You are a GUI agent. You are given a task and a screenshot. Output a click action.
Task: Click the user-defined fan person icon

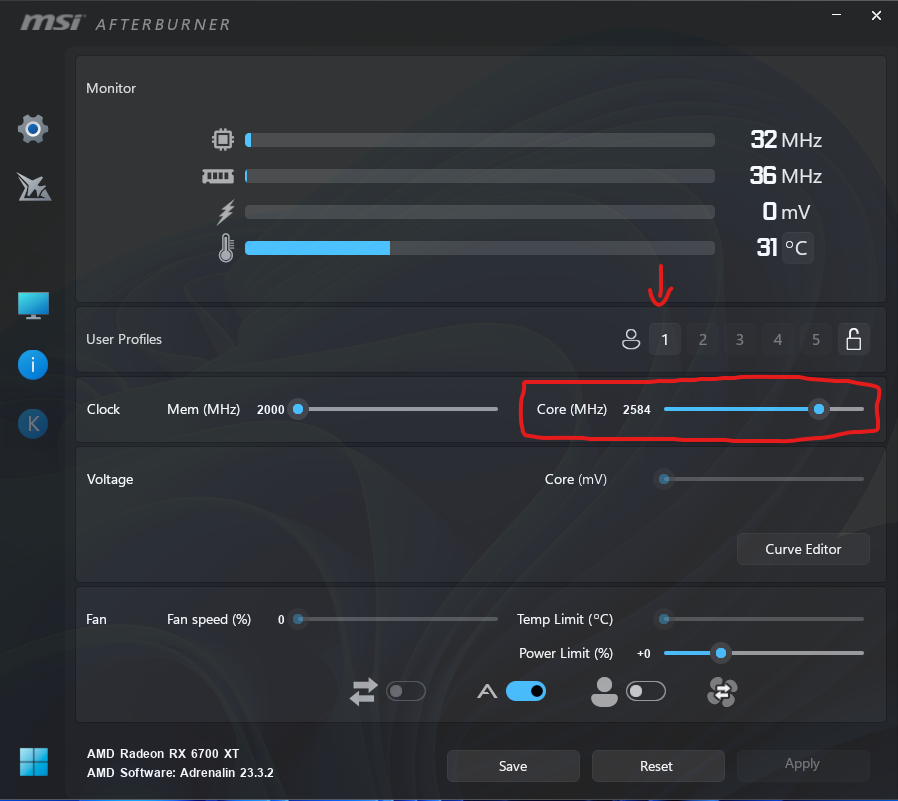(x=604, y=692)
